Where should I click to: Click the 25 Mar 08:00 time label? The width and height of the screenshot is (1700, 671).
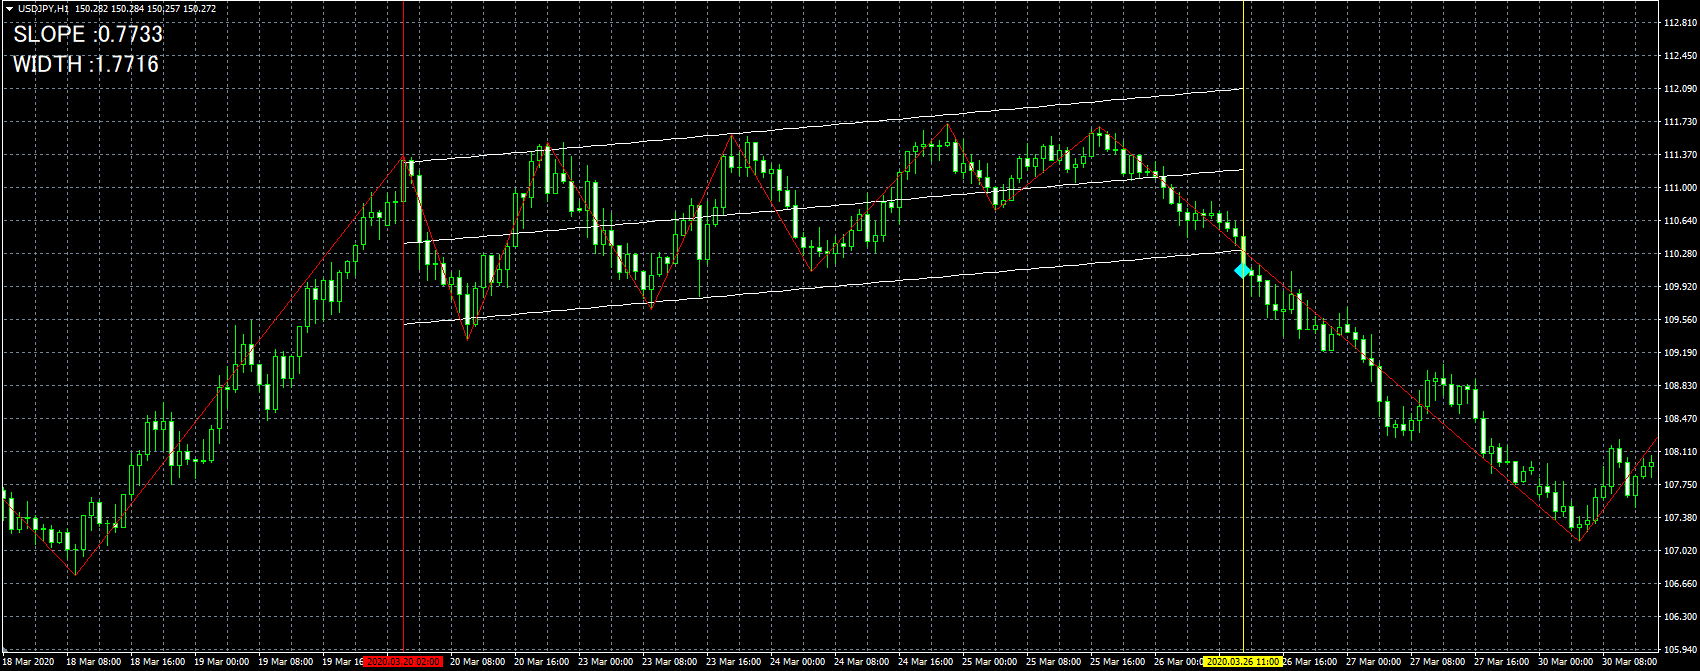pyautogui.click(x=1054, y=662)
